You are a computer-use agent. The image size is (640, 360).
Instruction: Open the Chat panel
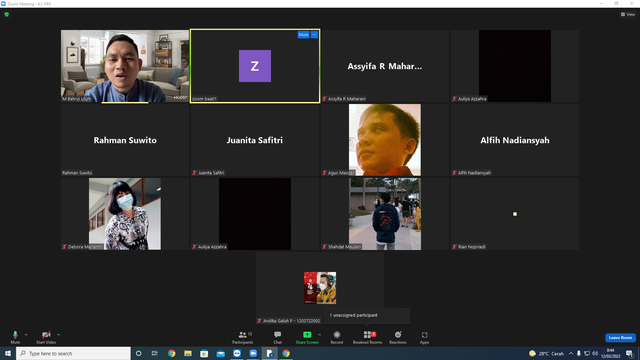click(x=278, y=337)
